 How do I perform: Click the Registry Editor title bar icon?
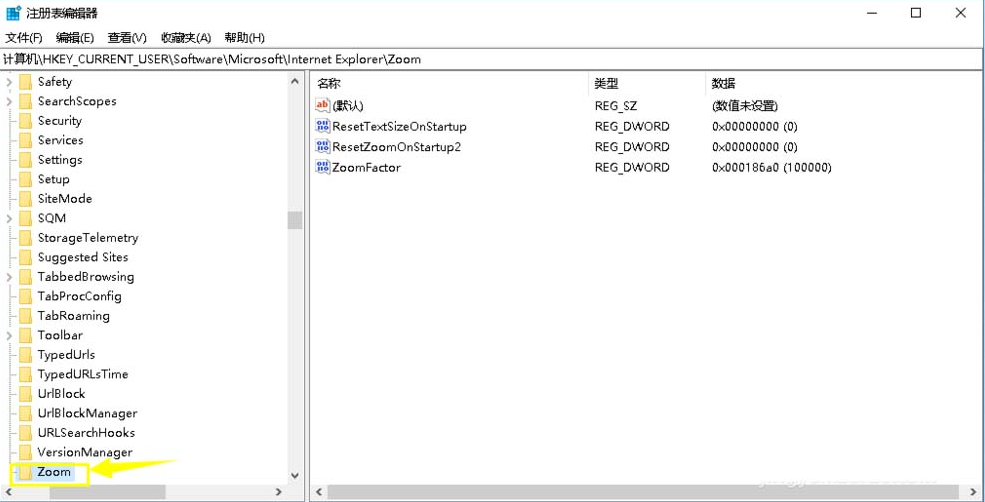pos(13,13)
